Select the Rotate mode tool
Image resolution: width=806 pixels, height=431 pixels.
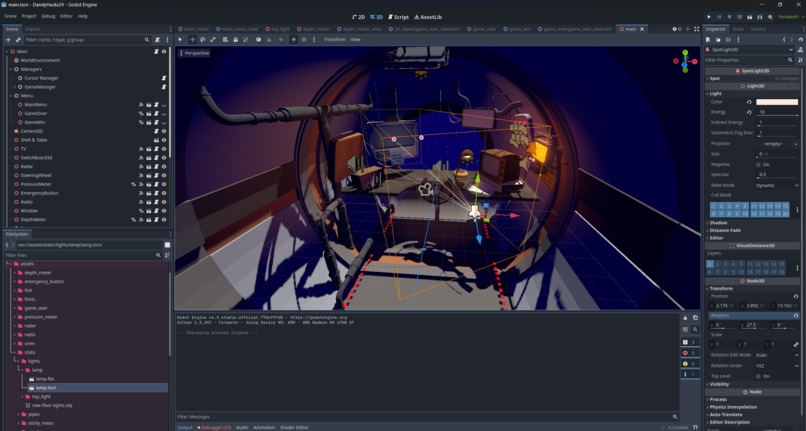pos(203,40)
